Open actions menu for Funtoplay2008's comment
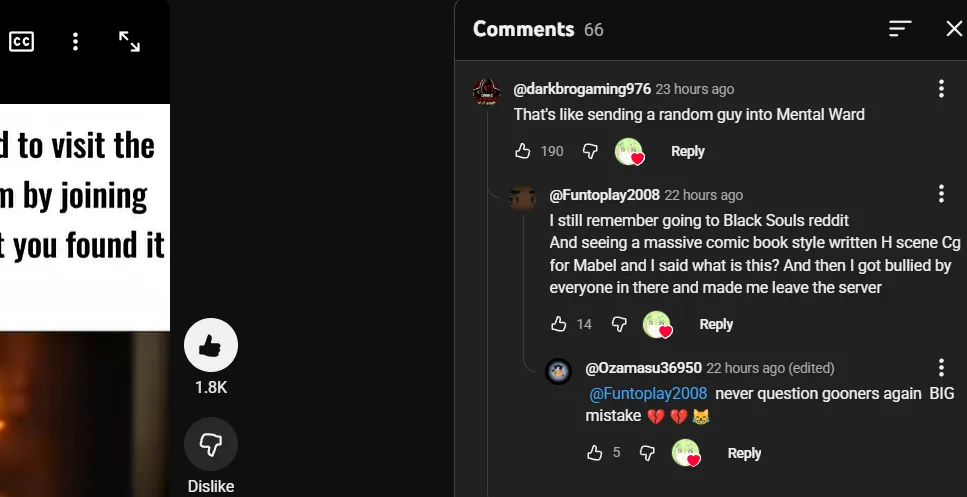Image resolution: width=967 pixels, height=497 pixels. [x=941, y=194]
